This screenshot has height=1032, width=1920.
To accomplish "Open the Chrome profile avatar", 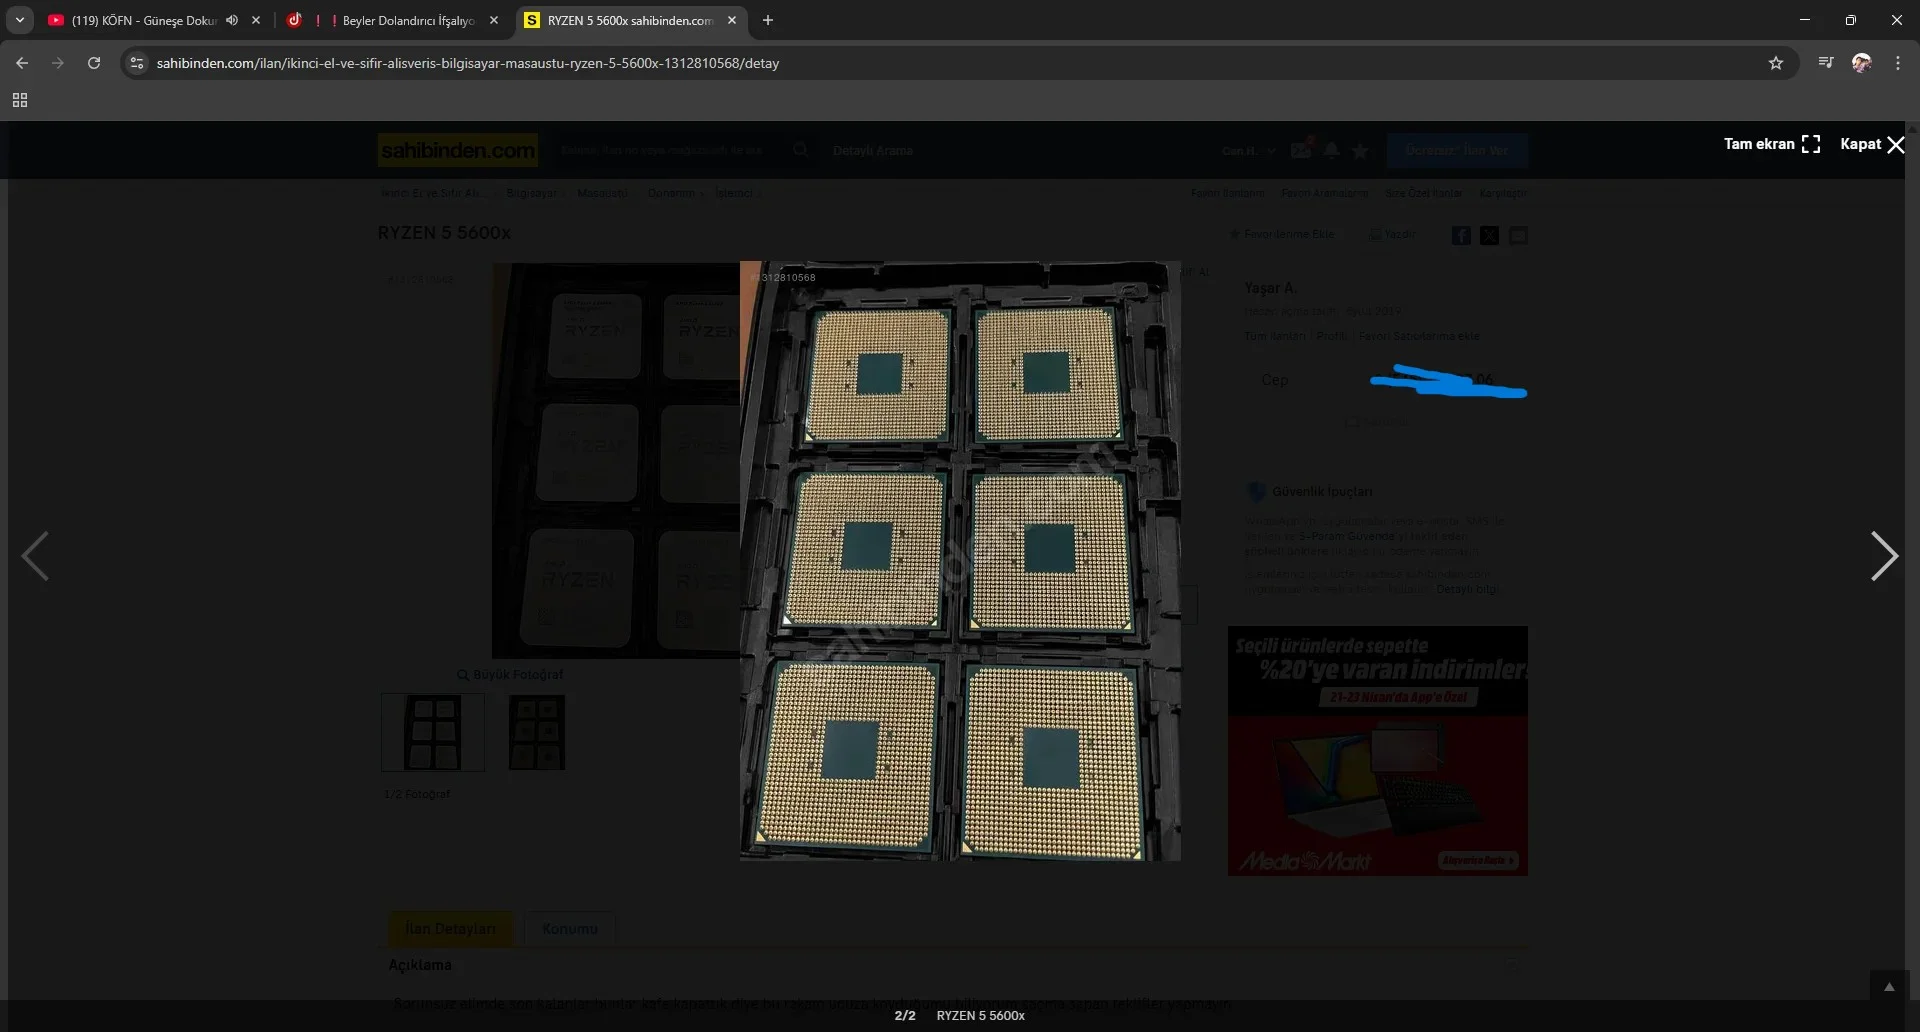I will 1862,63.
